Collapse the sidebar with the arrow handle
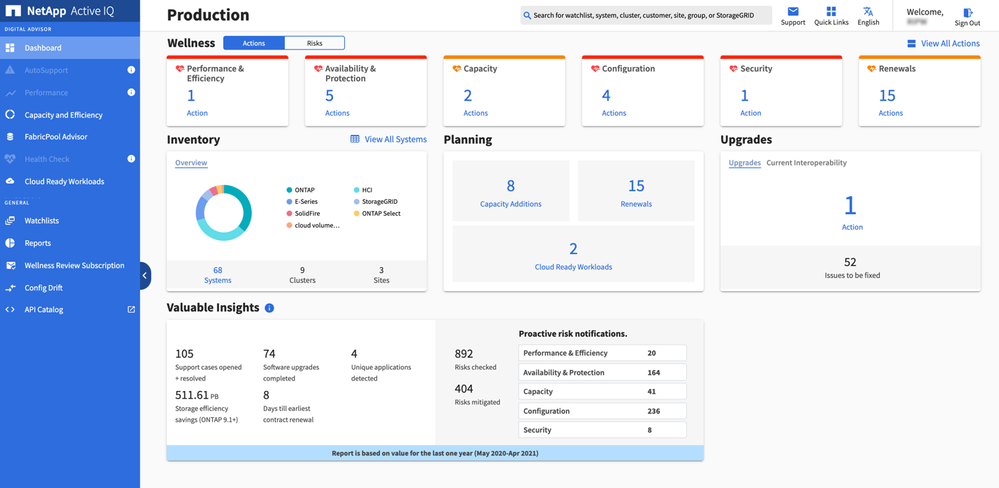The image size is (999, 488). tap(145, 276)
